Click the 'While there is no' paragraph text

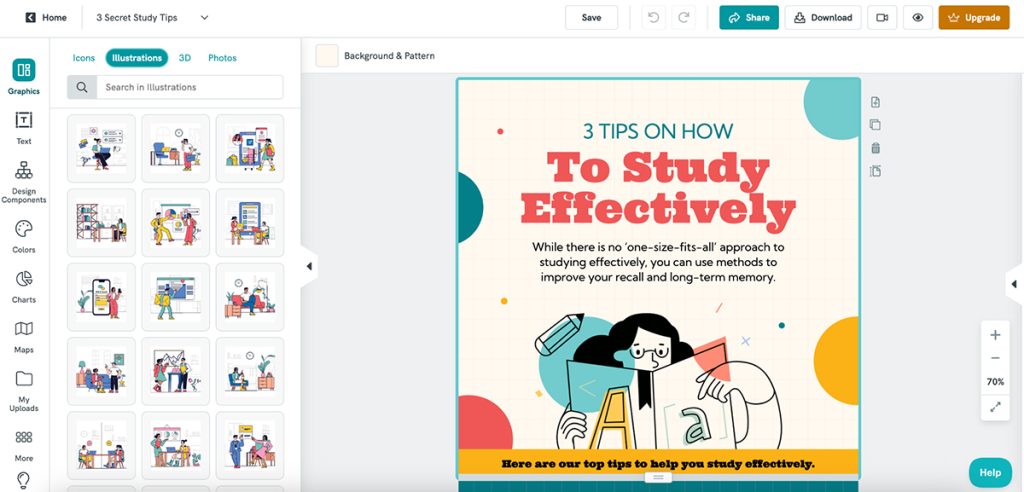(x=658, y=263)
